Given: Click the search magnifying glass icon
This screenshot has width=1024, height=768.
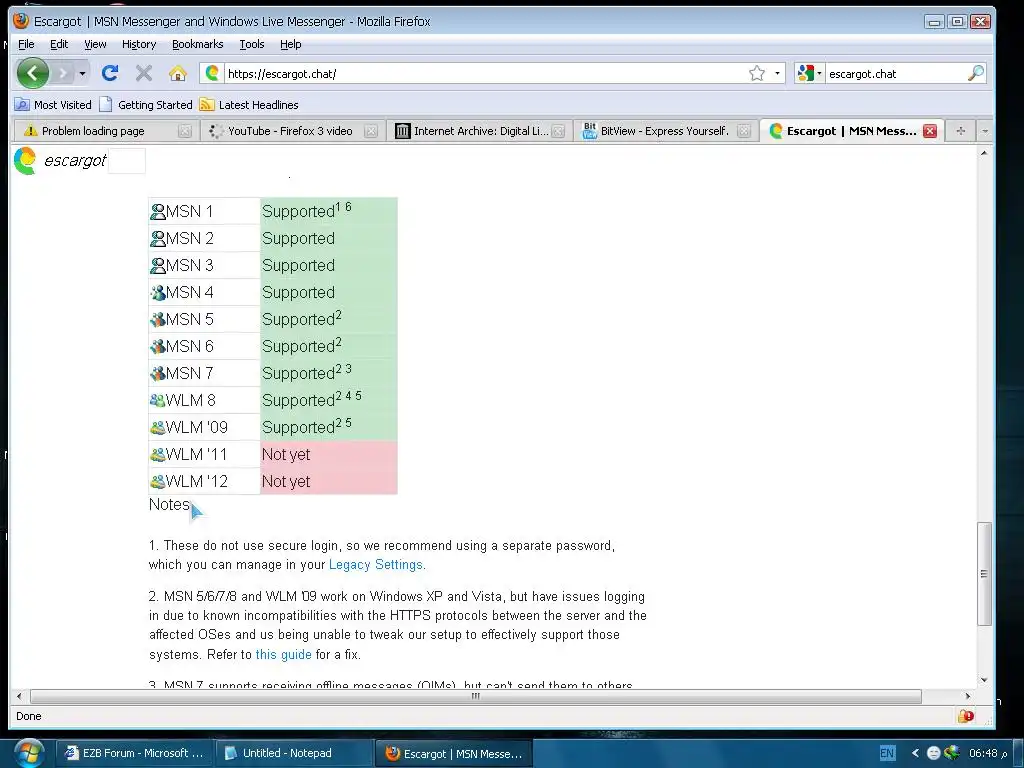Looking at the screenshot, I should tap(976, 73).
